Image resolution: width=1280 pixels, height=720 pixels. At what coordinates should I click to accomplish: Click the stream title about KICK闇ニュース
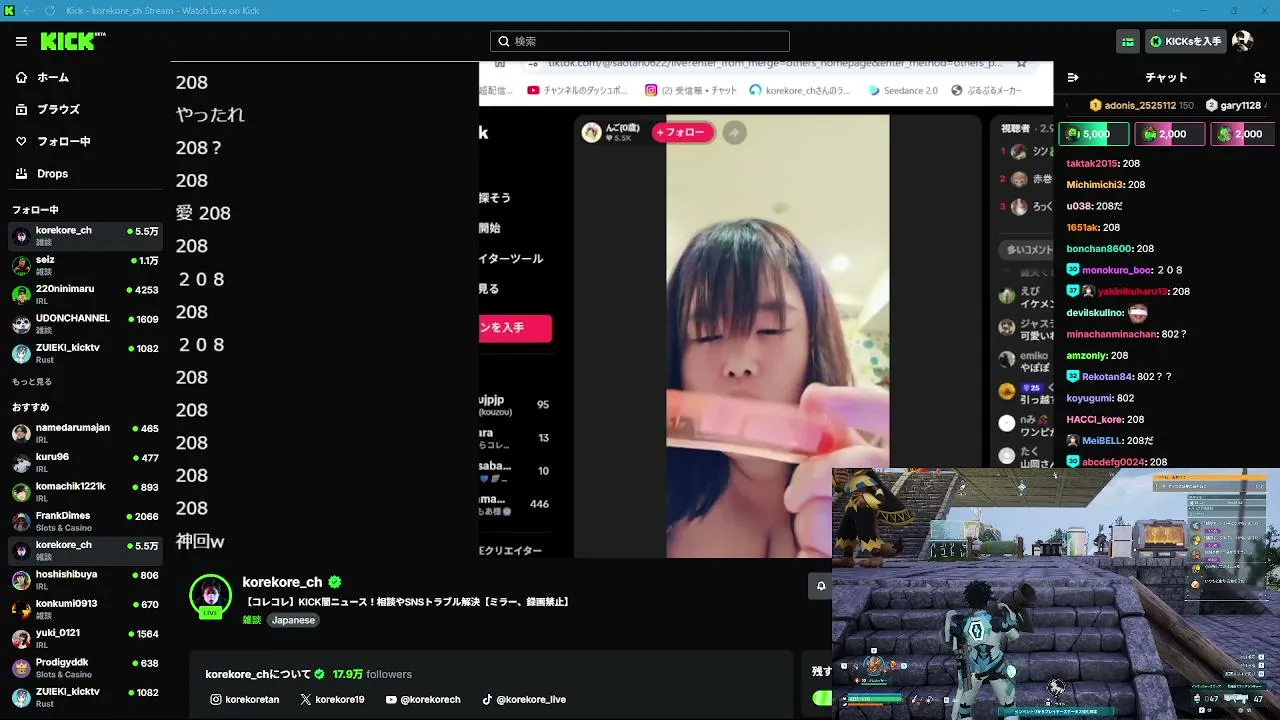pos(407,602)
